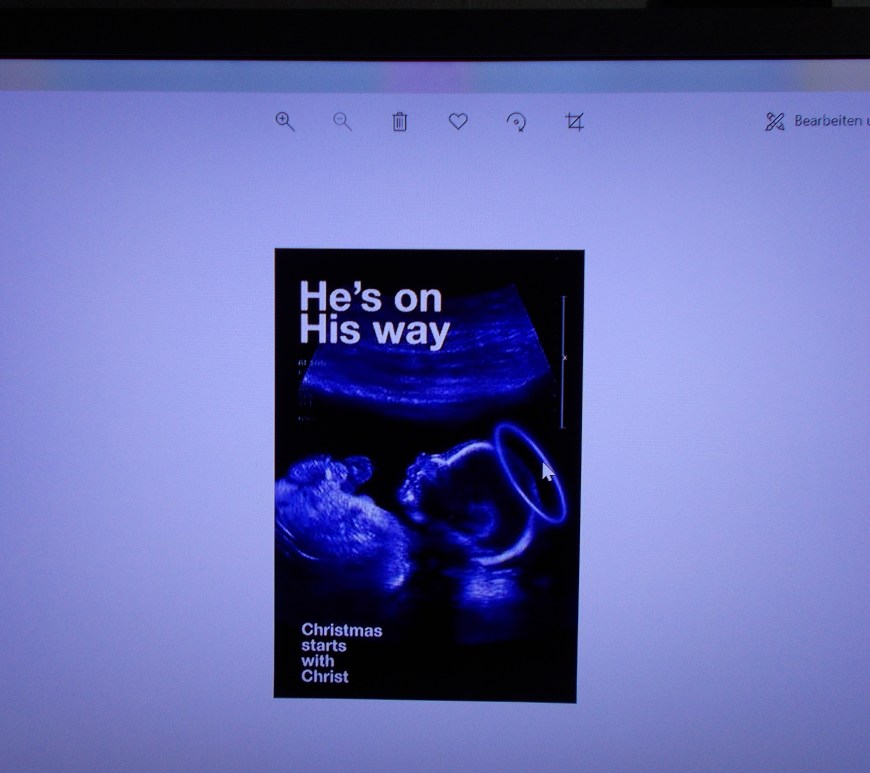Rotate the image using the rotate icon
870x773 pixels.
[516, 122]
